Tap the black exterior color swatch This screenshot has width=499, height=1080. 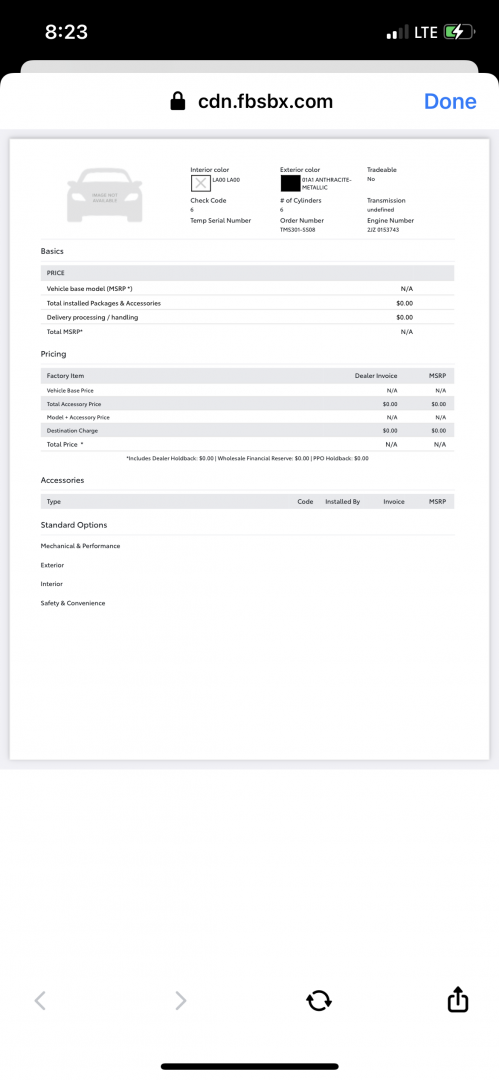(290, 183)
